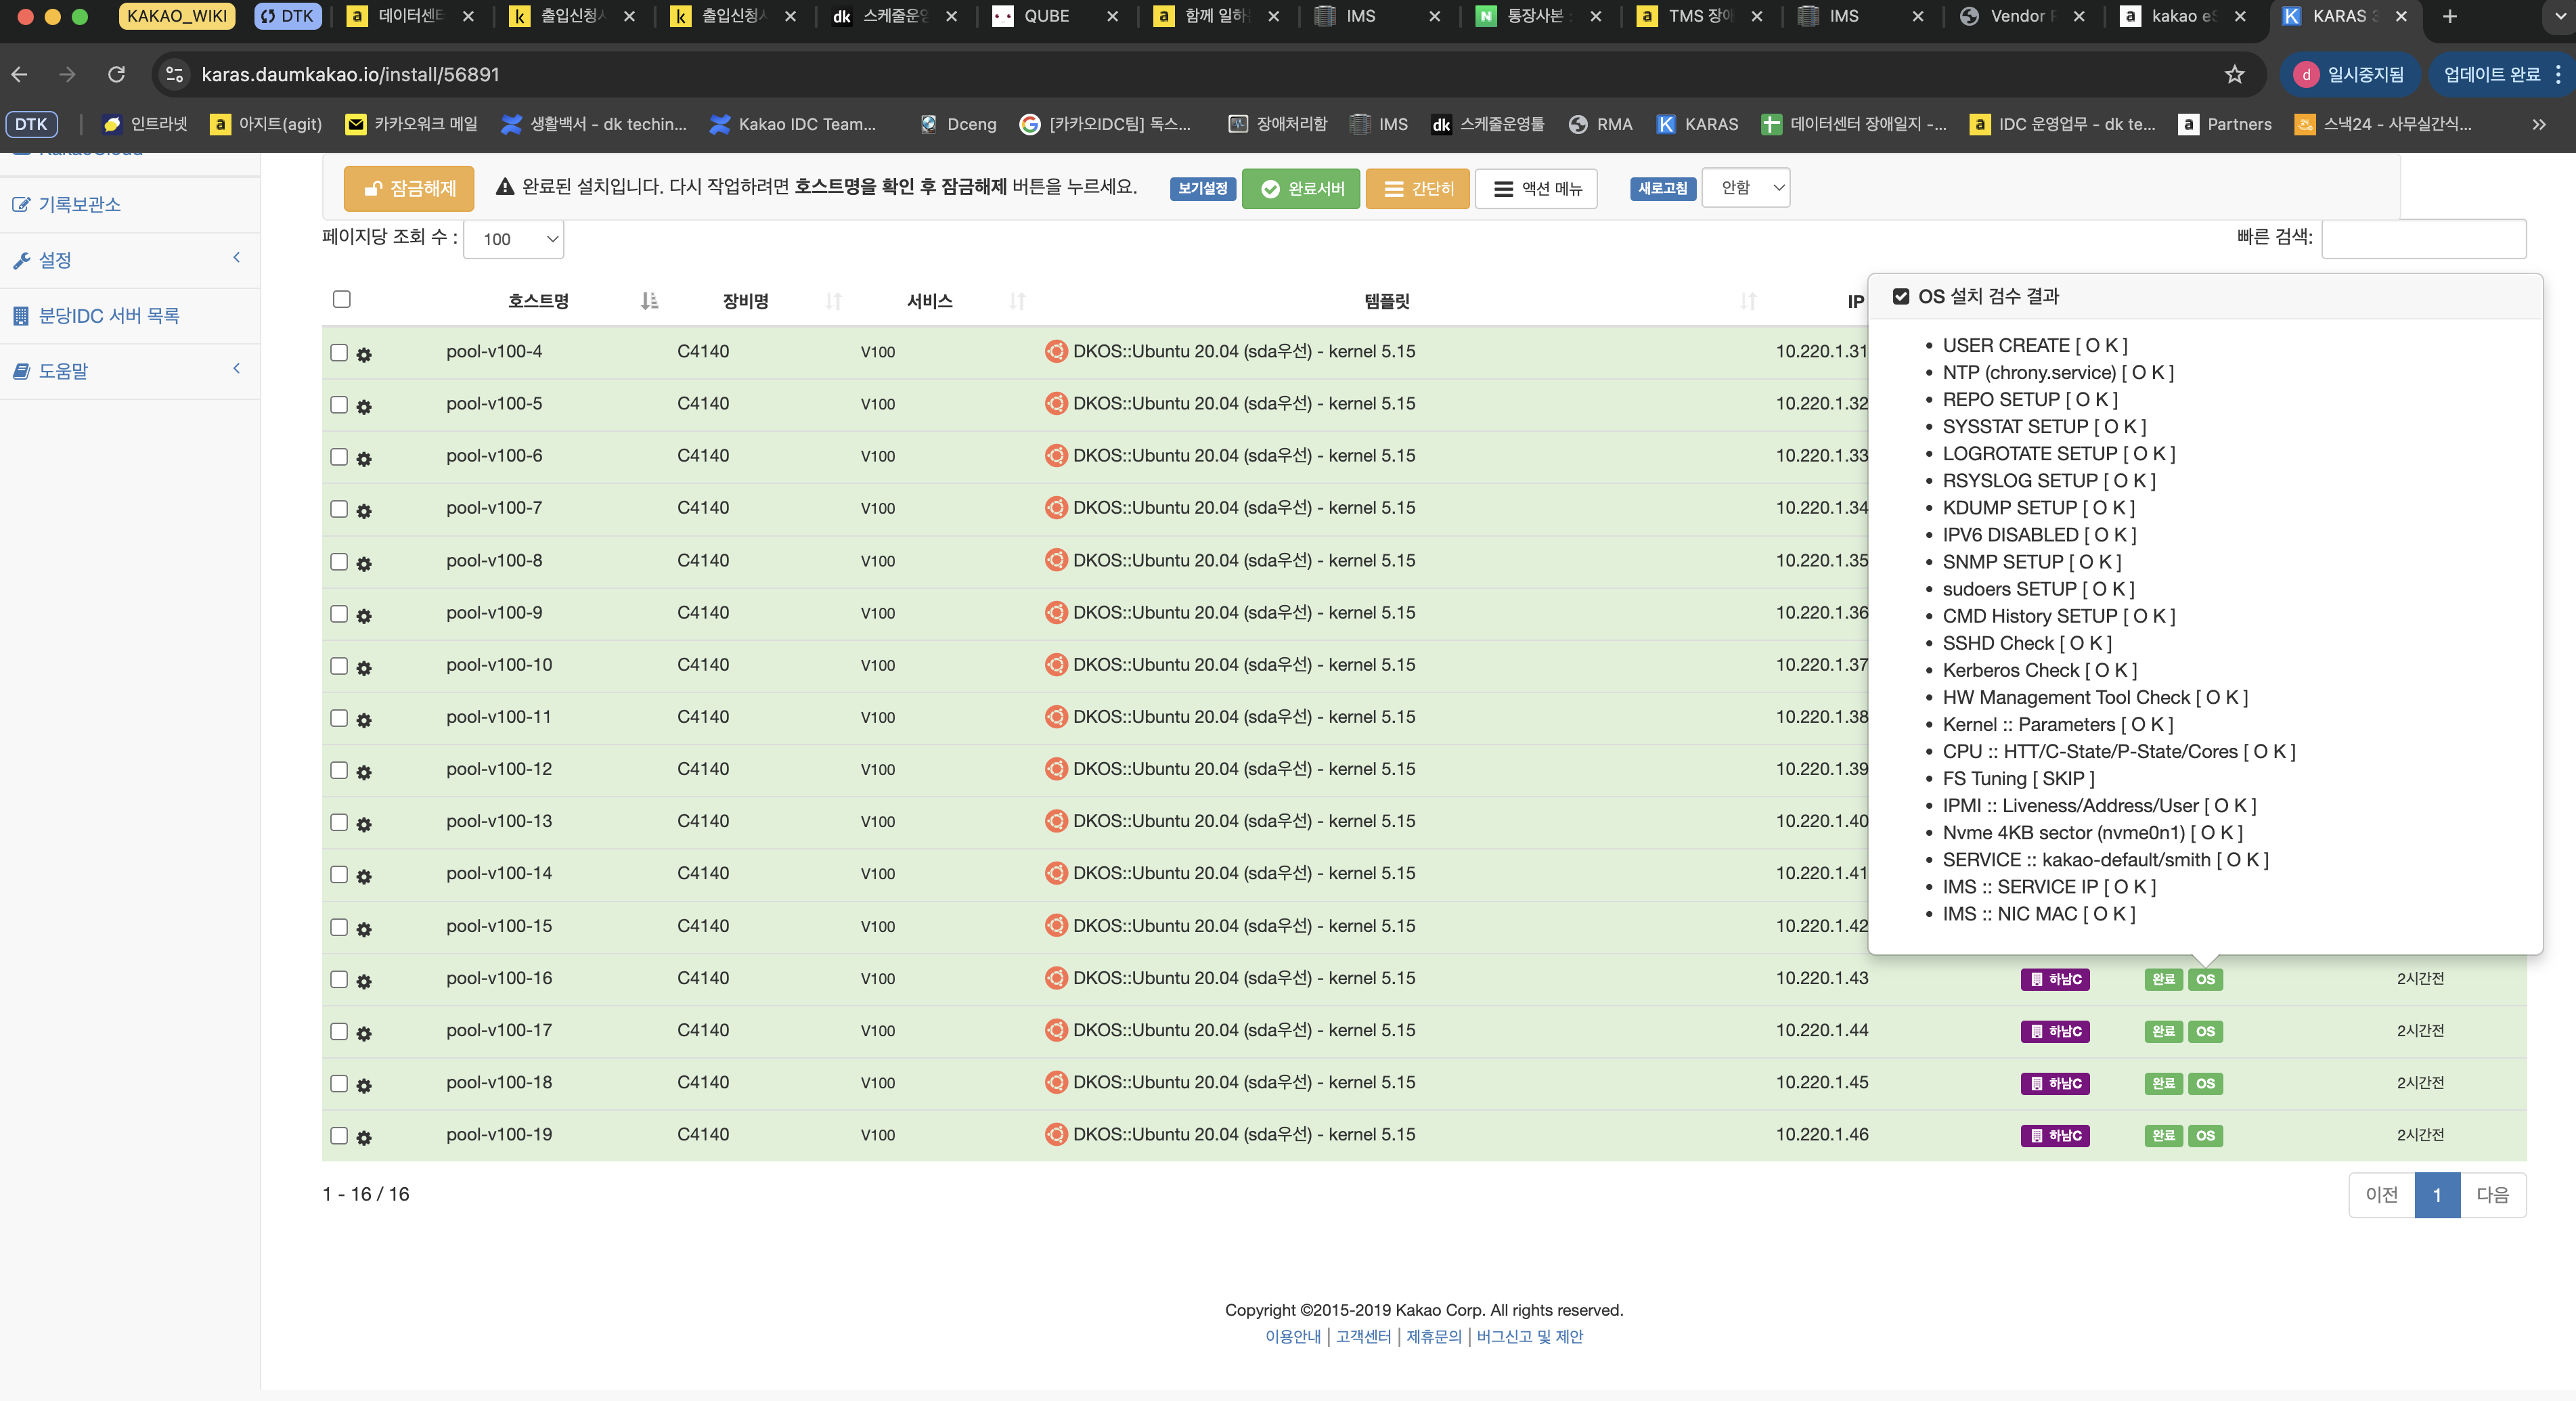The width and height of the screenshot is (2576, 1401).
Task: Open KAKAO_WIKI tab group label
Action: [x=177, y=16]
